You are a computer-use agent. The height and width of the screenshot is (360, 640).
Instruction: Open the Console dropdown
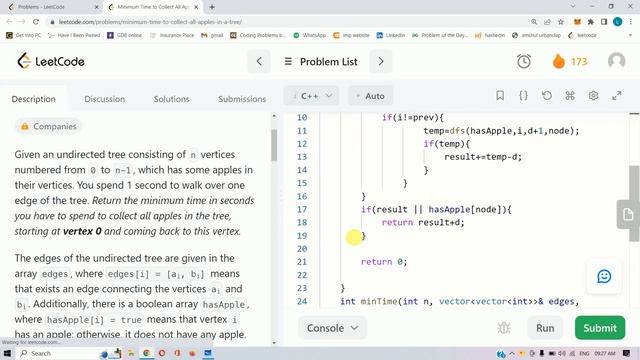(x=332, y=328)
